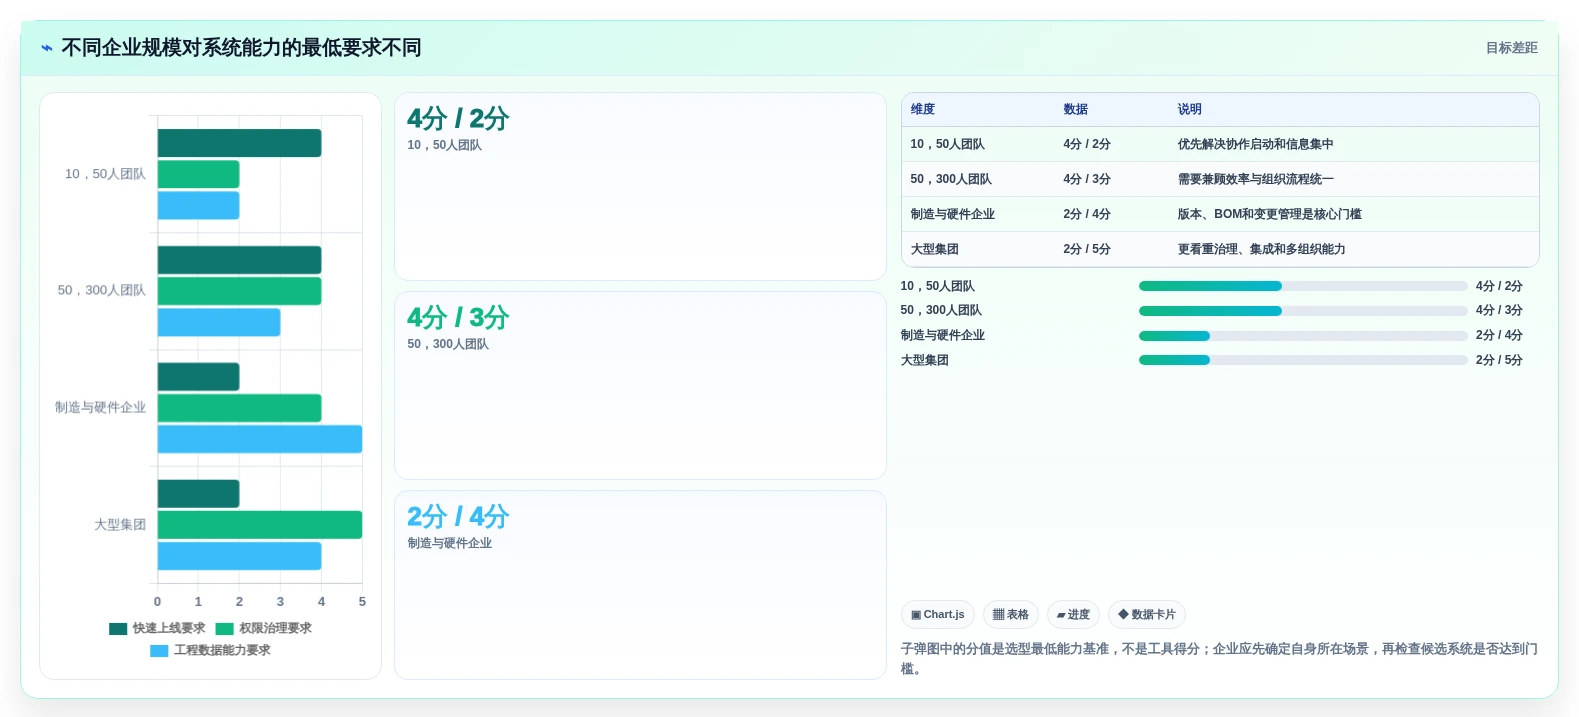Open the 2分 / 4分 data card
Image resolution: width=1579 pixels, height=717 pixels.
(x=640, y=585)
